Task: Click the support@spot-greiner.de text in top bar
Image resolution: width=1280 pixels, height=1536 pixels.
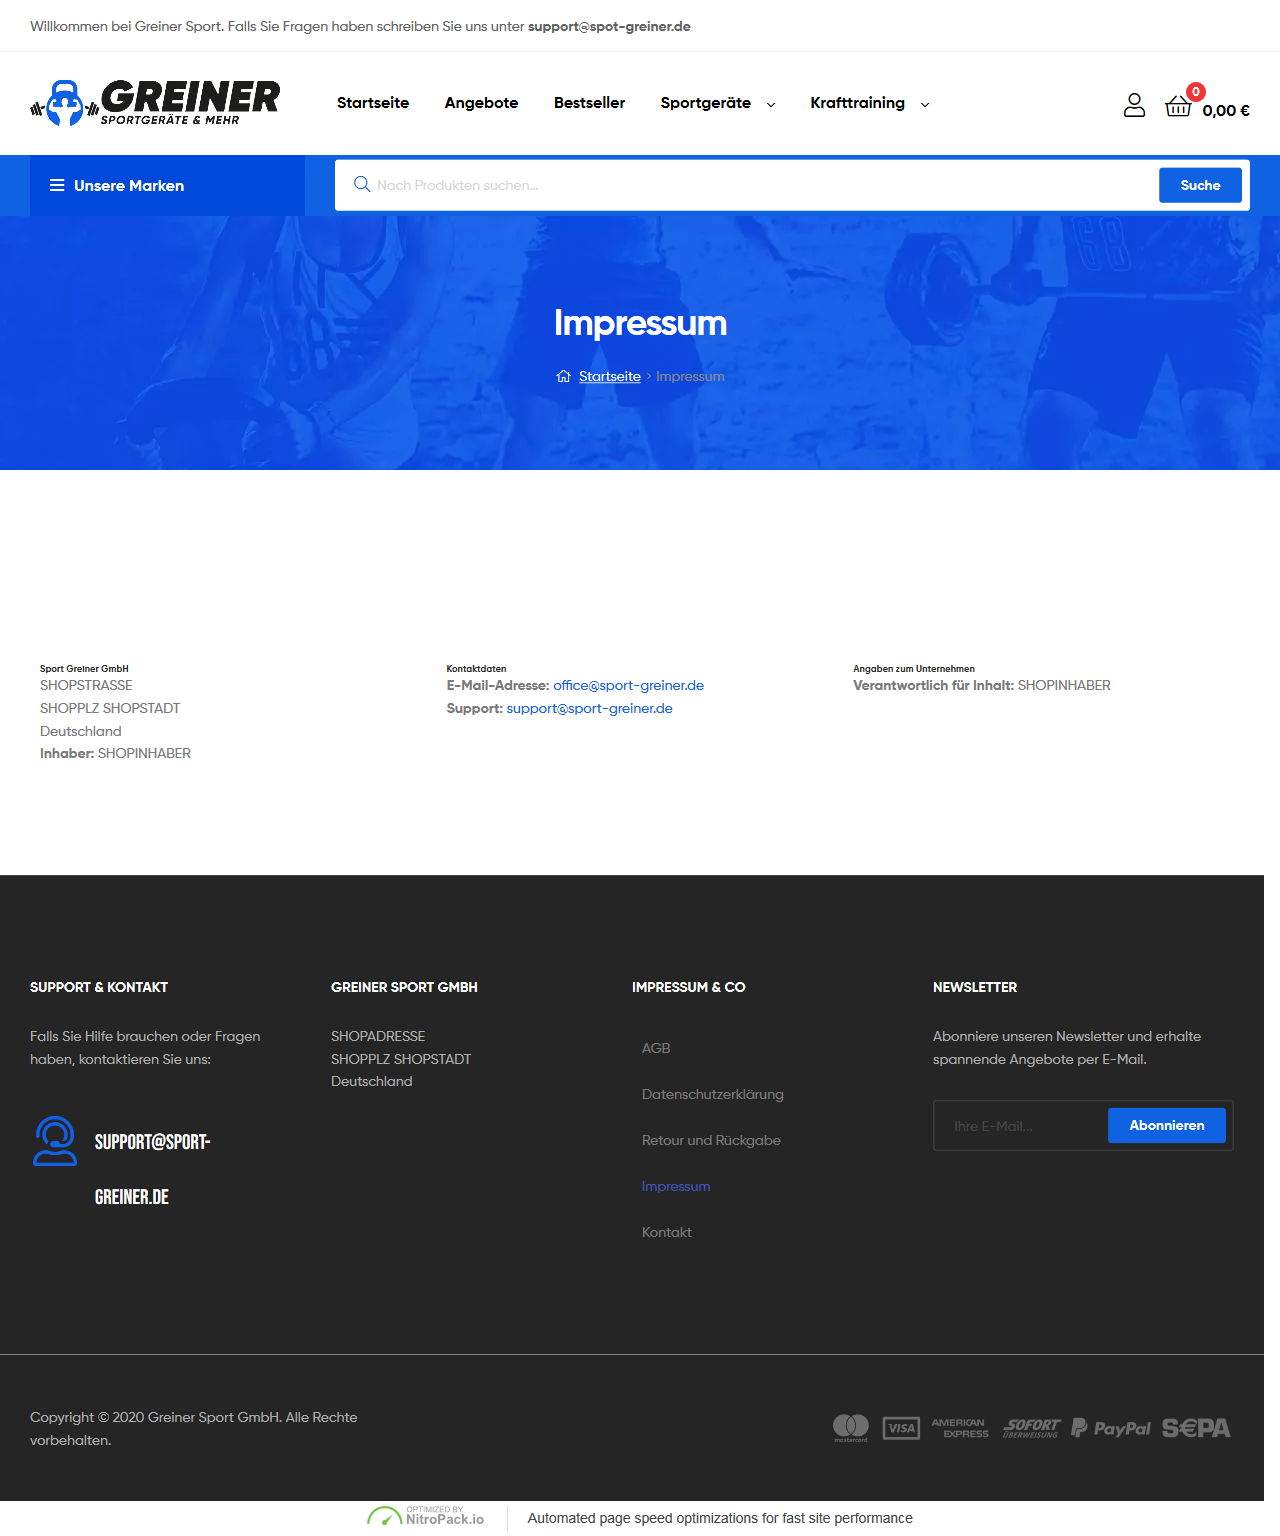Action: pyautogui.click(x=609, y=26)
